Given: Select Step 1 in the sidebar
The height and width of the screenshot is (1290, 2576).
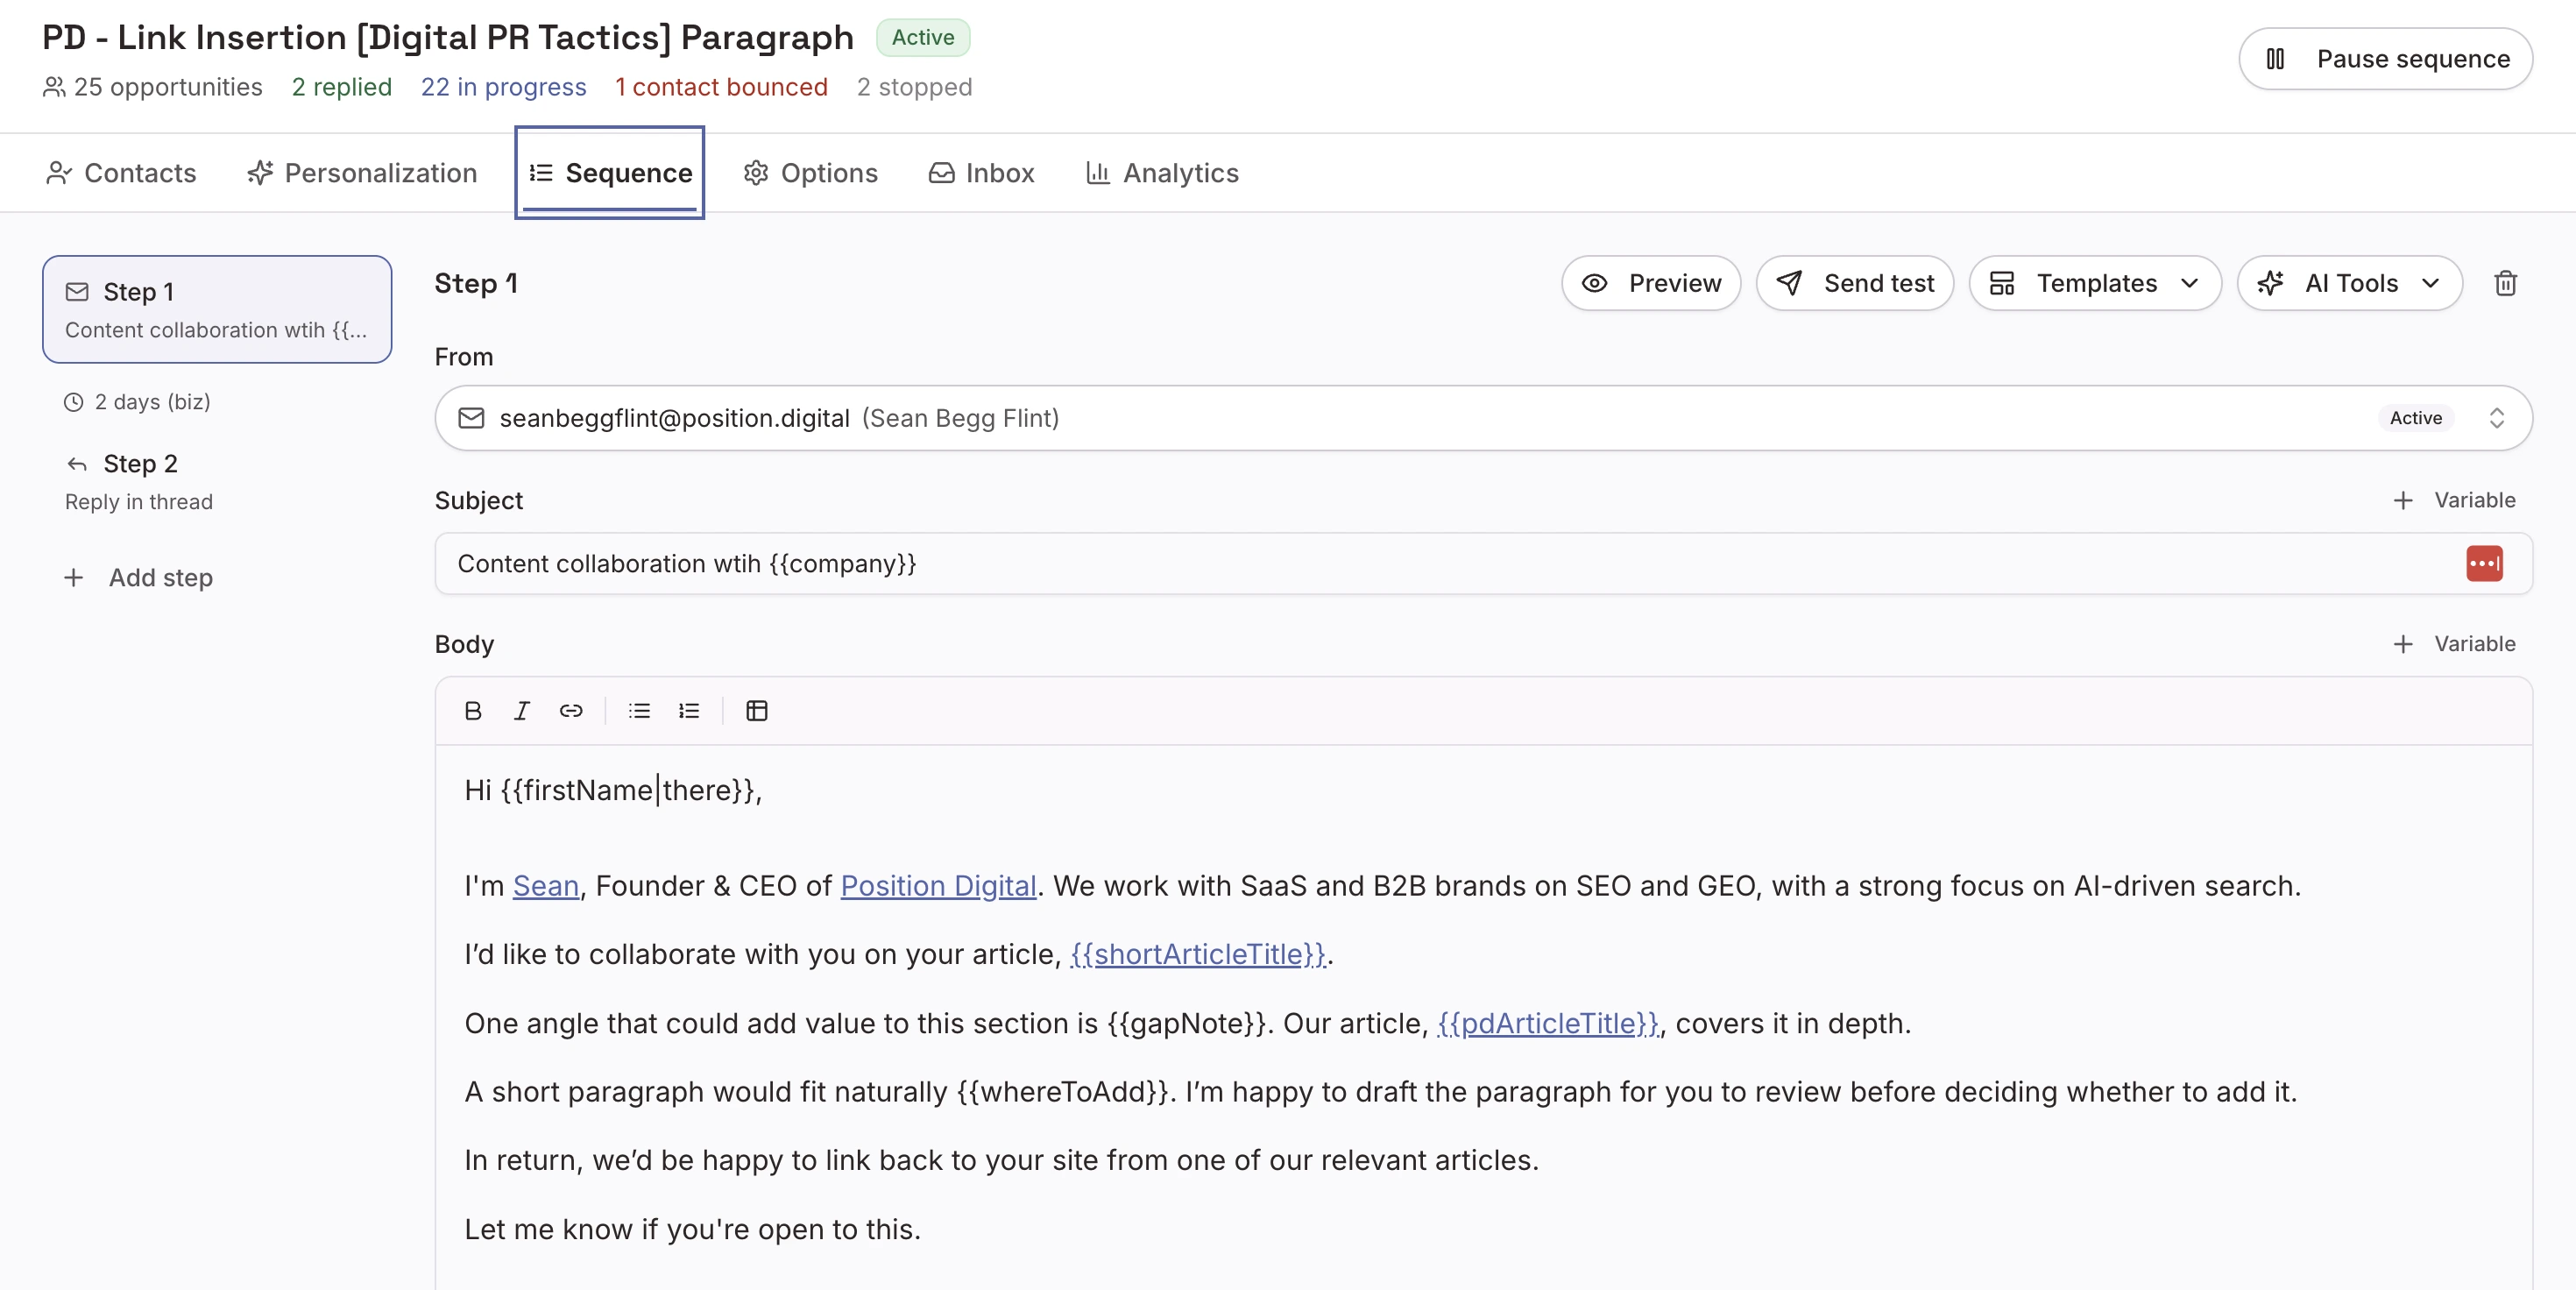Looking at the screenshot, I should click(217, 309).
